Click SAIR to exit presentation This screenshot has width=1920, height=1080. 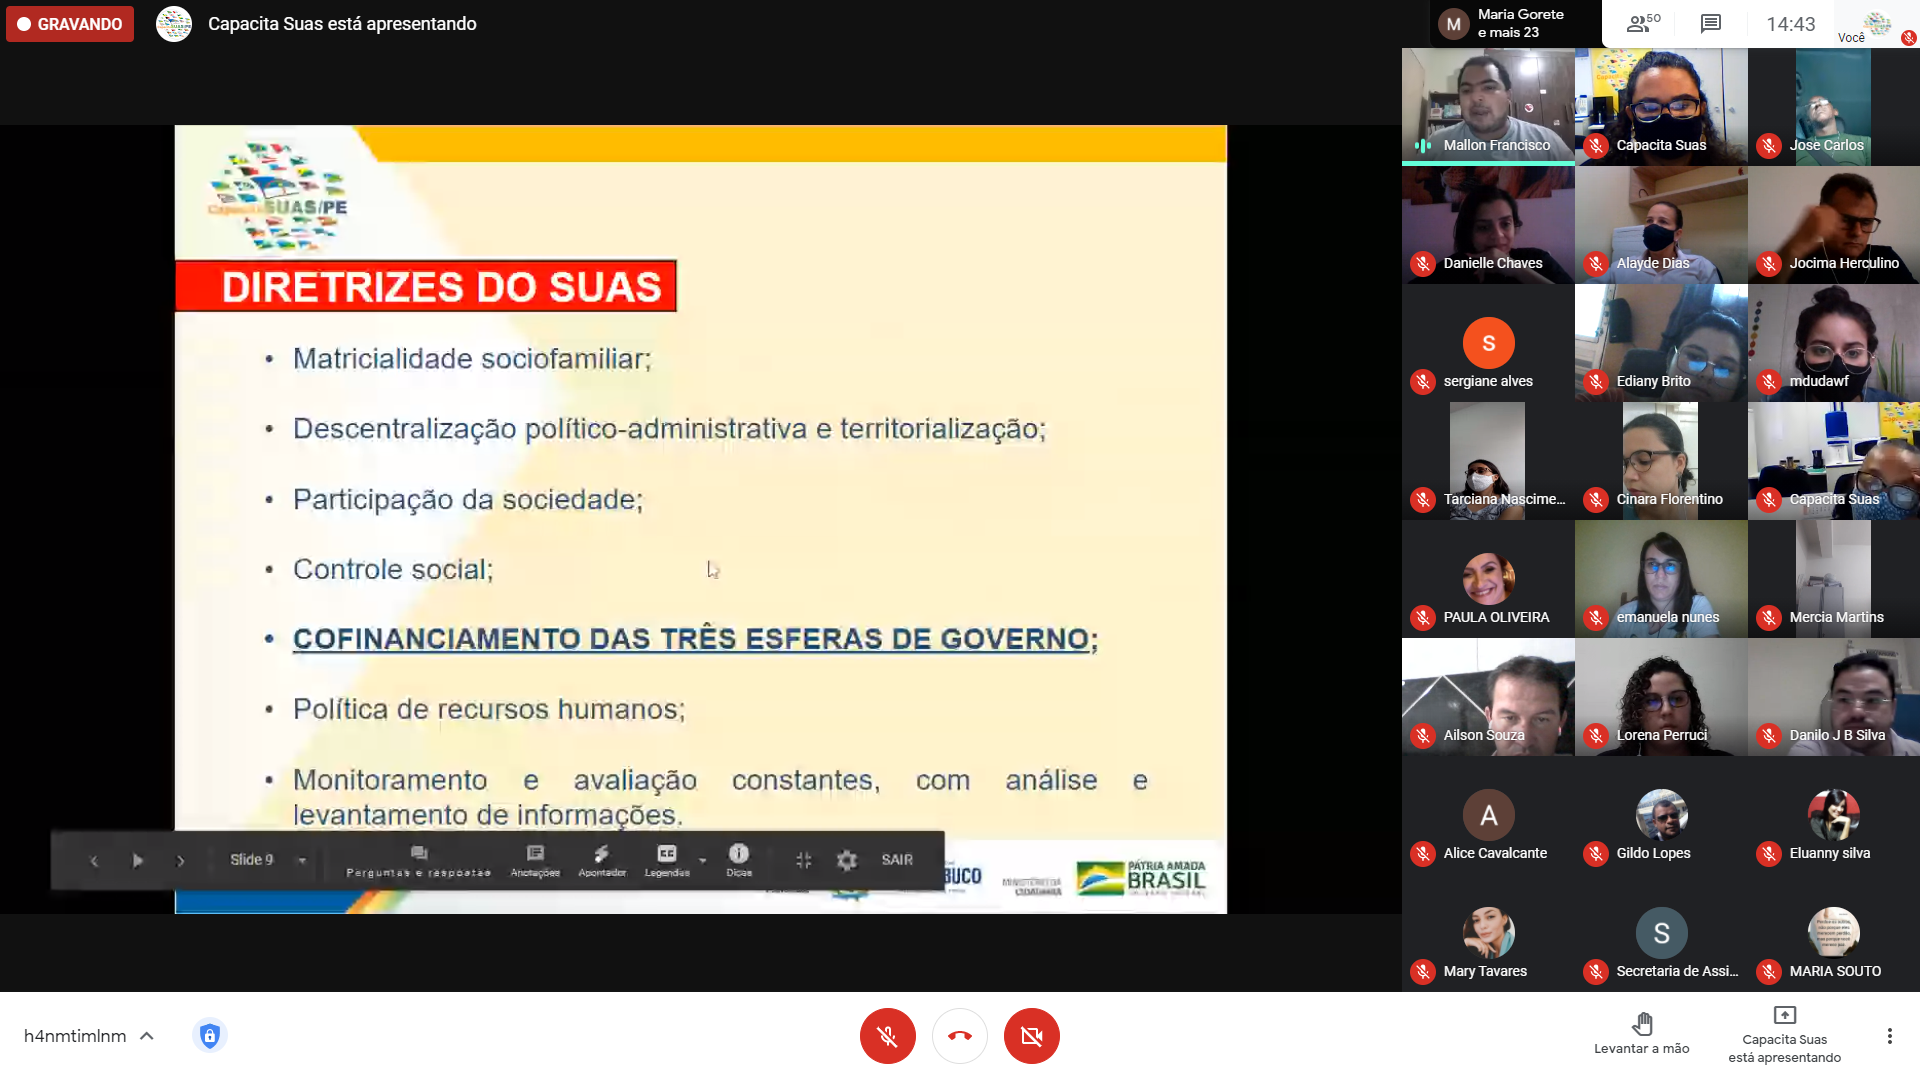(897, 860)
